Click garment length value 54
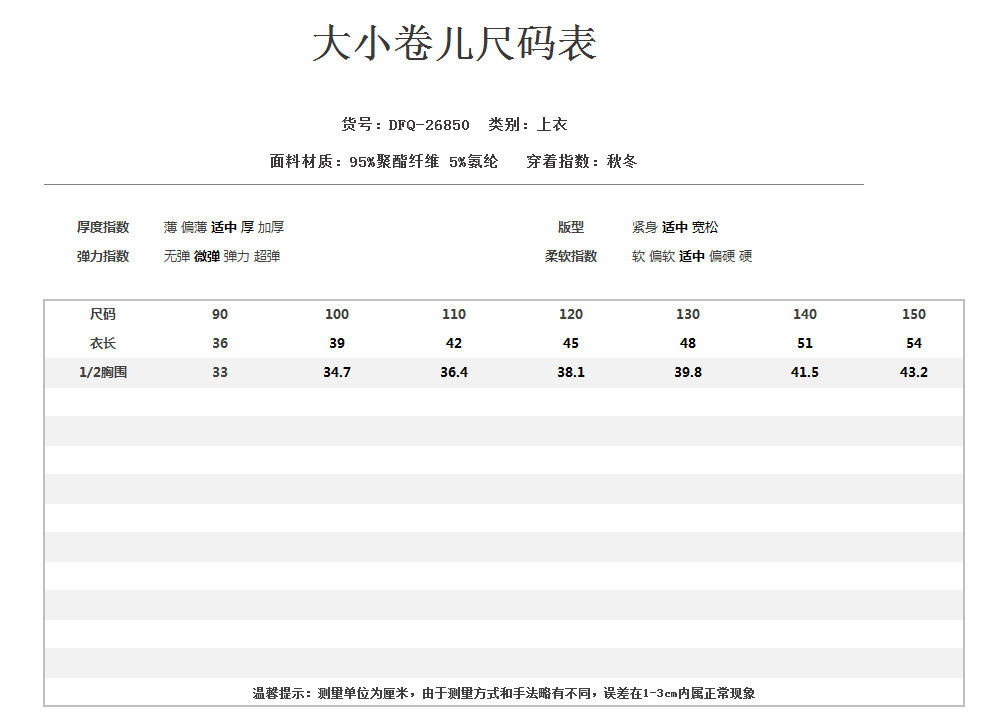 point(914,343)
